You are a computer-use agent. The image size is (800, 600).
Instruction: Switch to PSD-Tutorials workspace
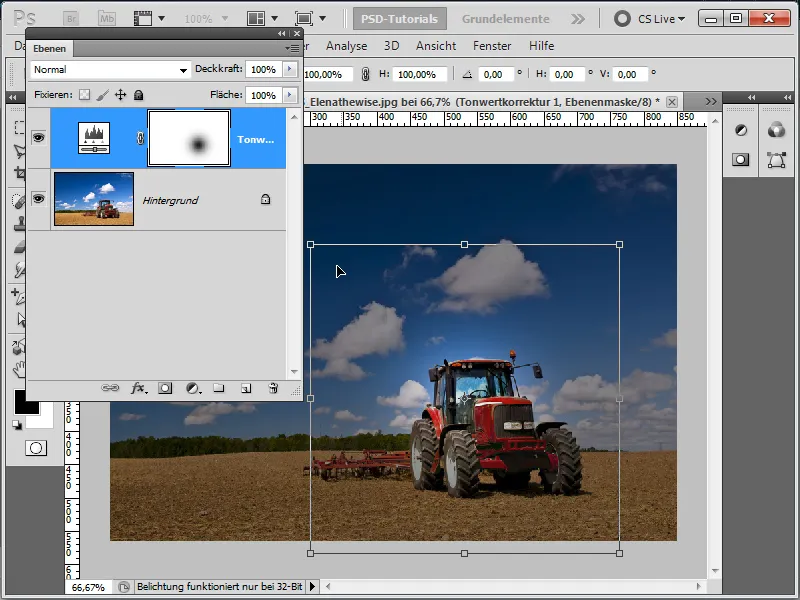[x=399, y=19]
